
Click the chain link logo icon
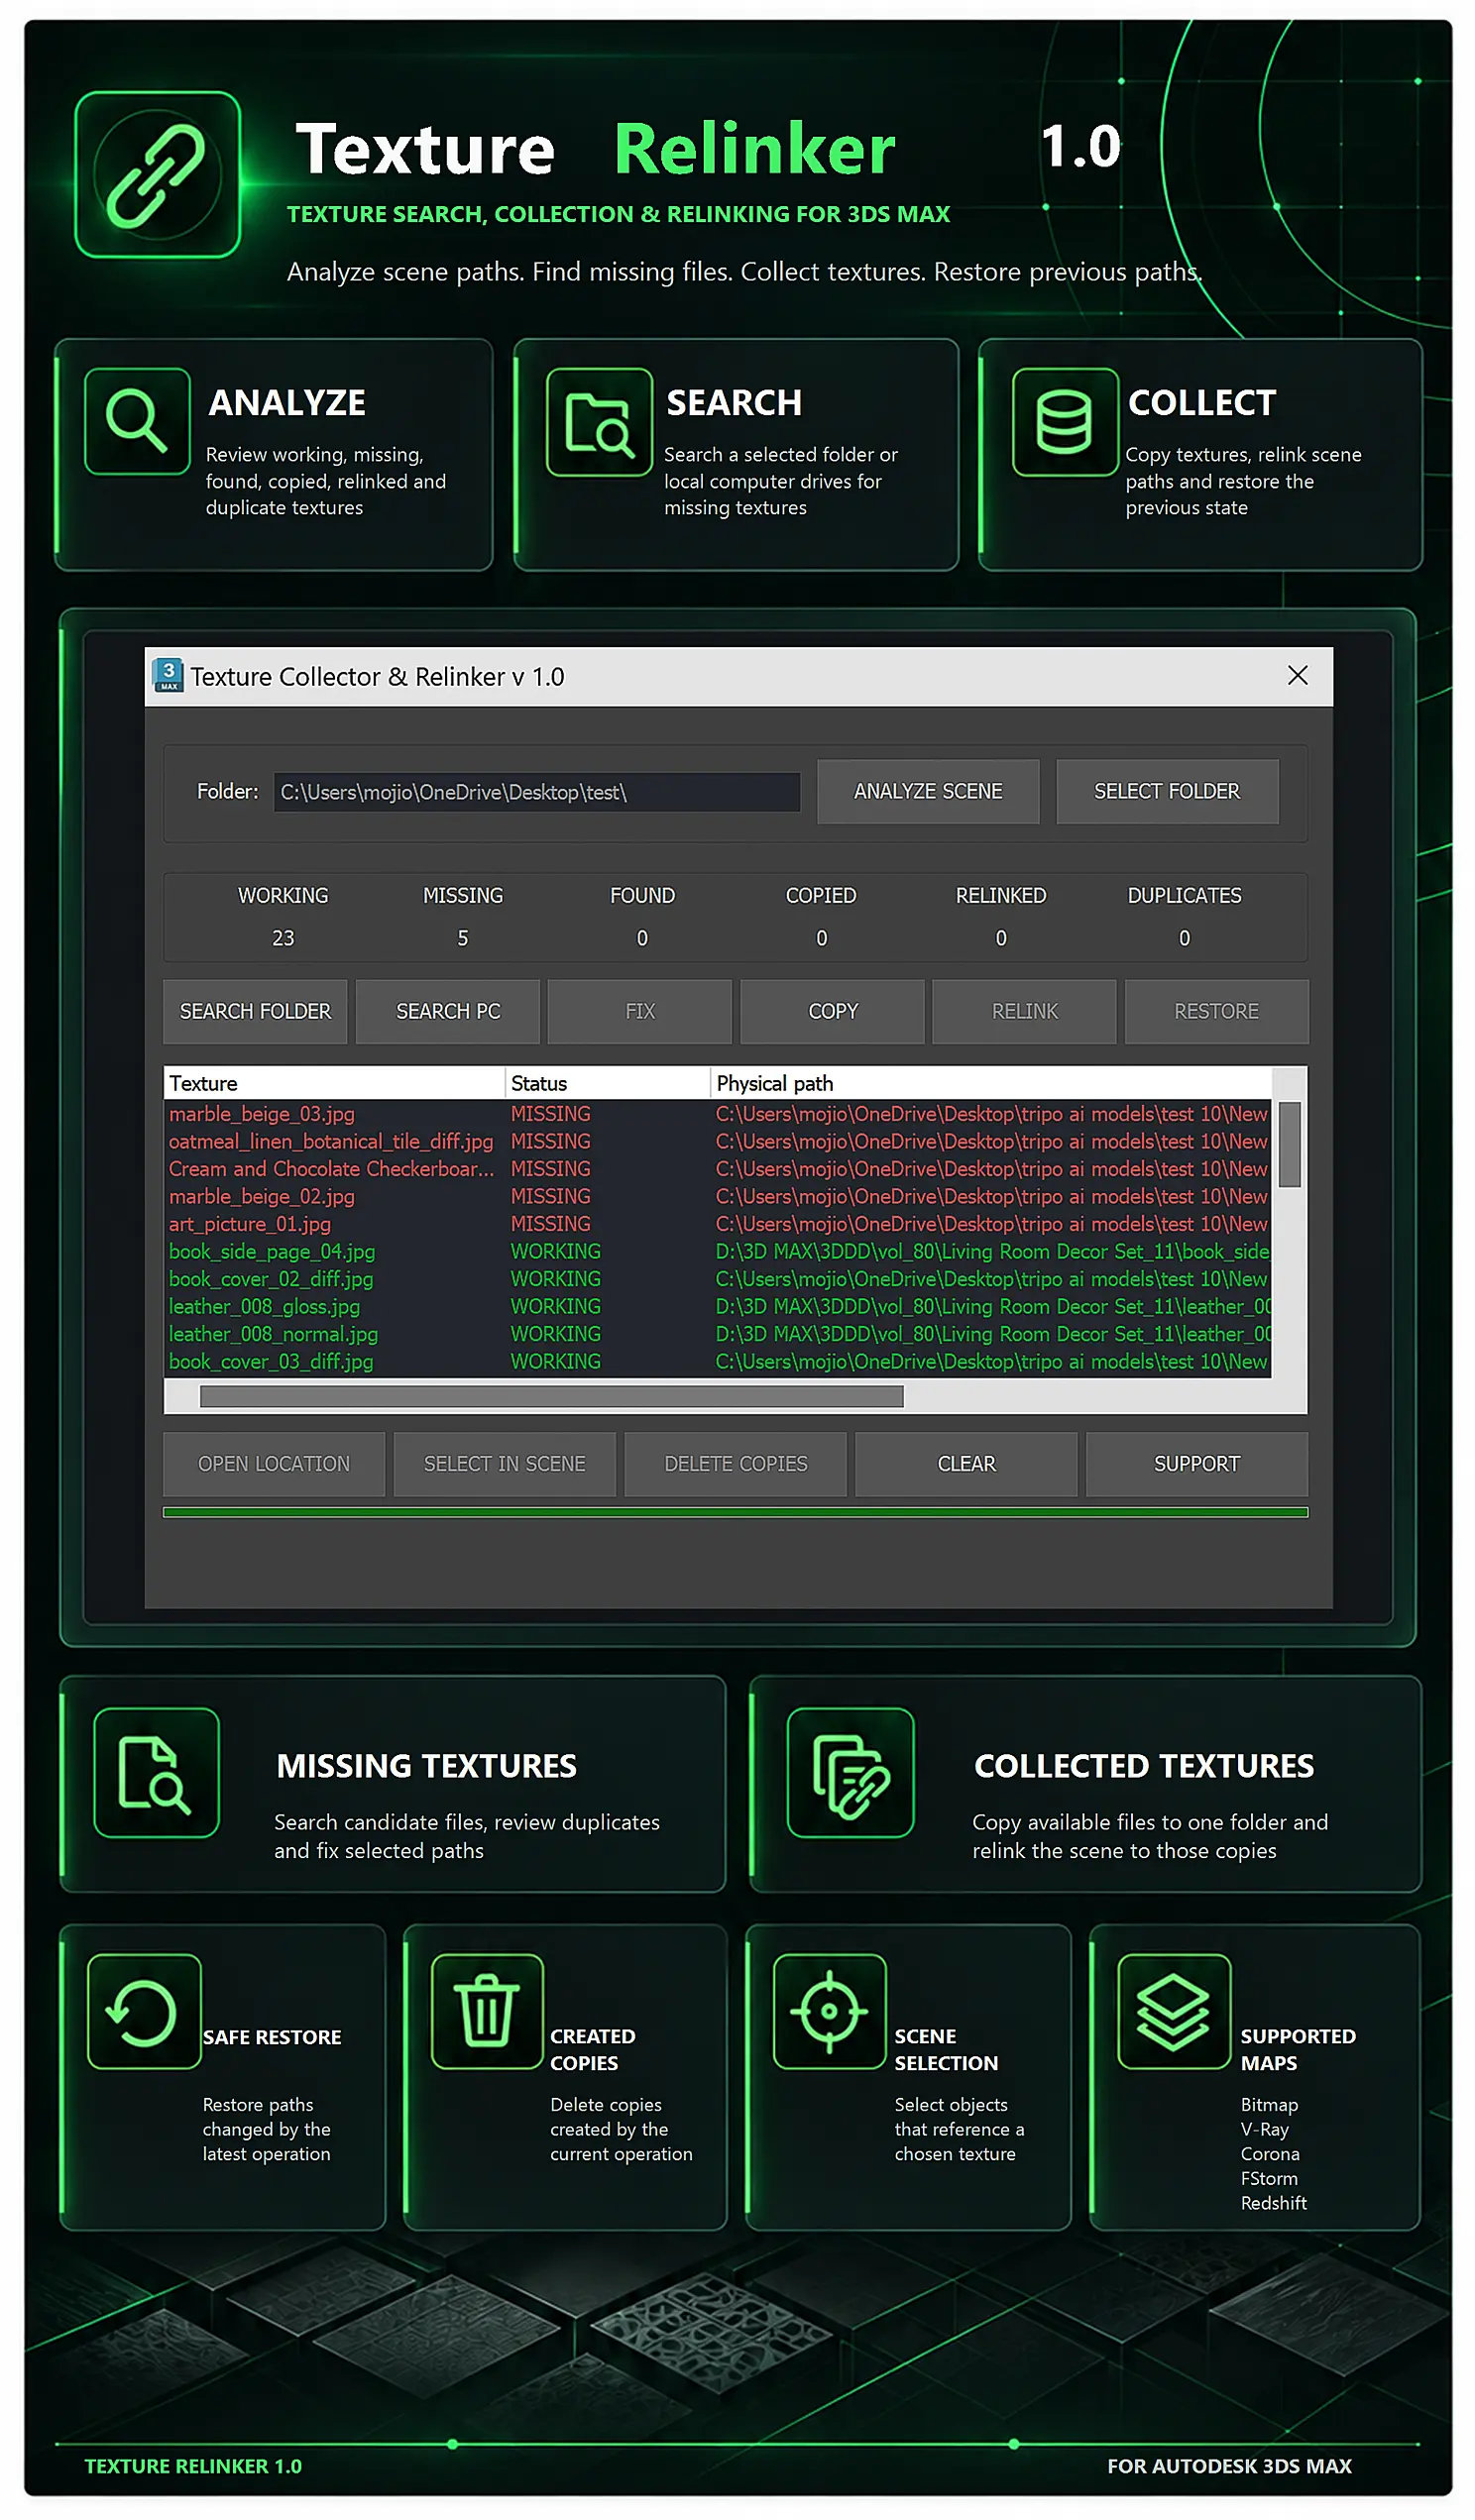pyautogui.click(x=157, y=174)
